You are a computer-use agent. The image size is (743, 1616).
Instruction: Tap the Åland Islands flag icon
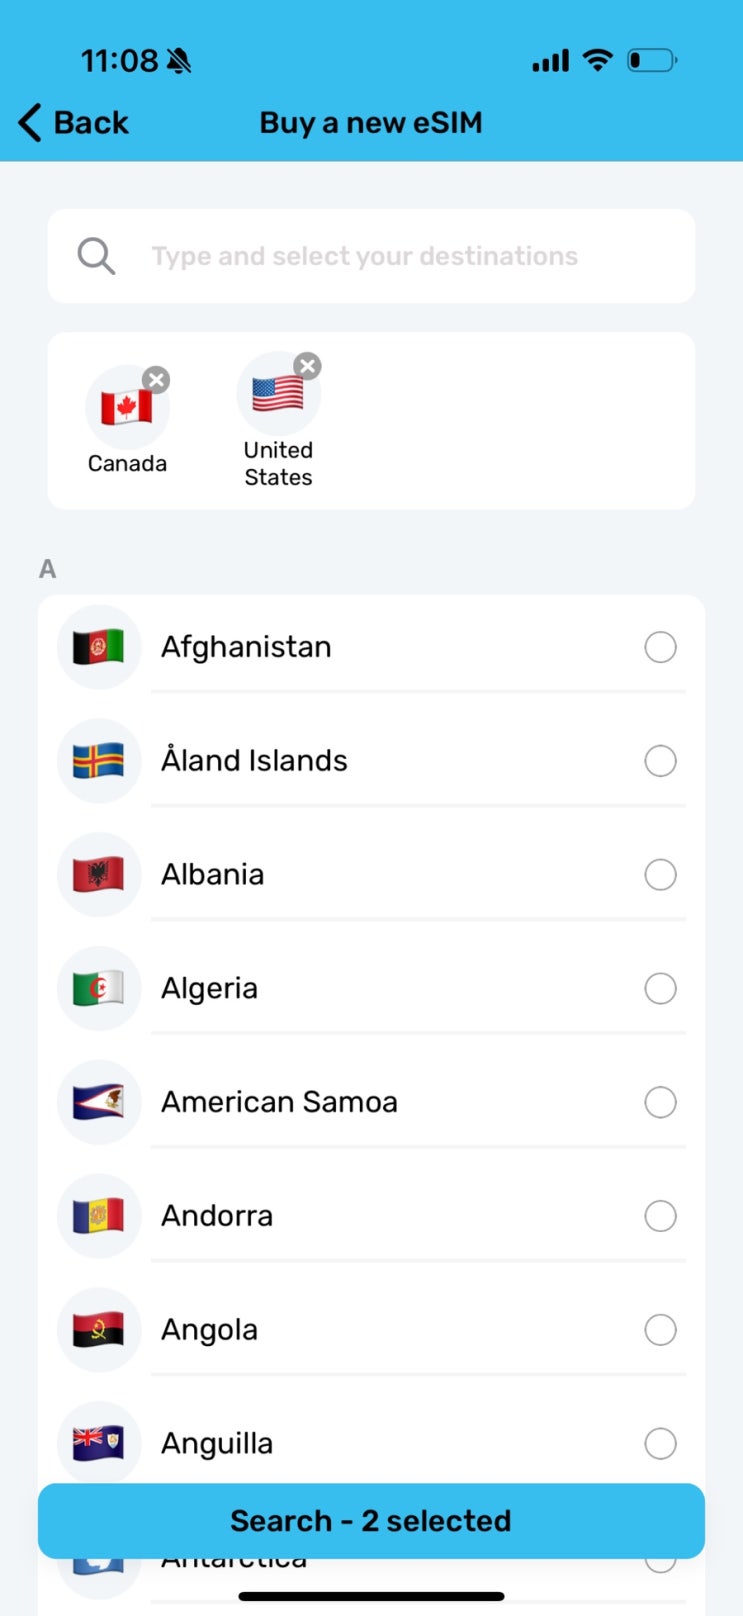click(x=99, y=761)
